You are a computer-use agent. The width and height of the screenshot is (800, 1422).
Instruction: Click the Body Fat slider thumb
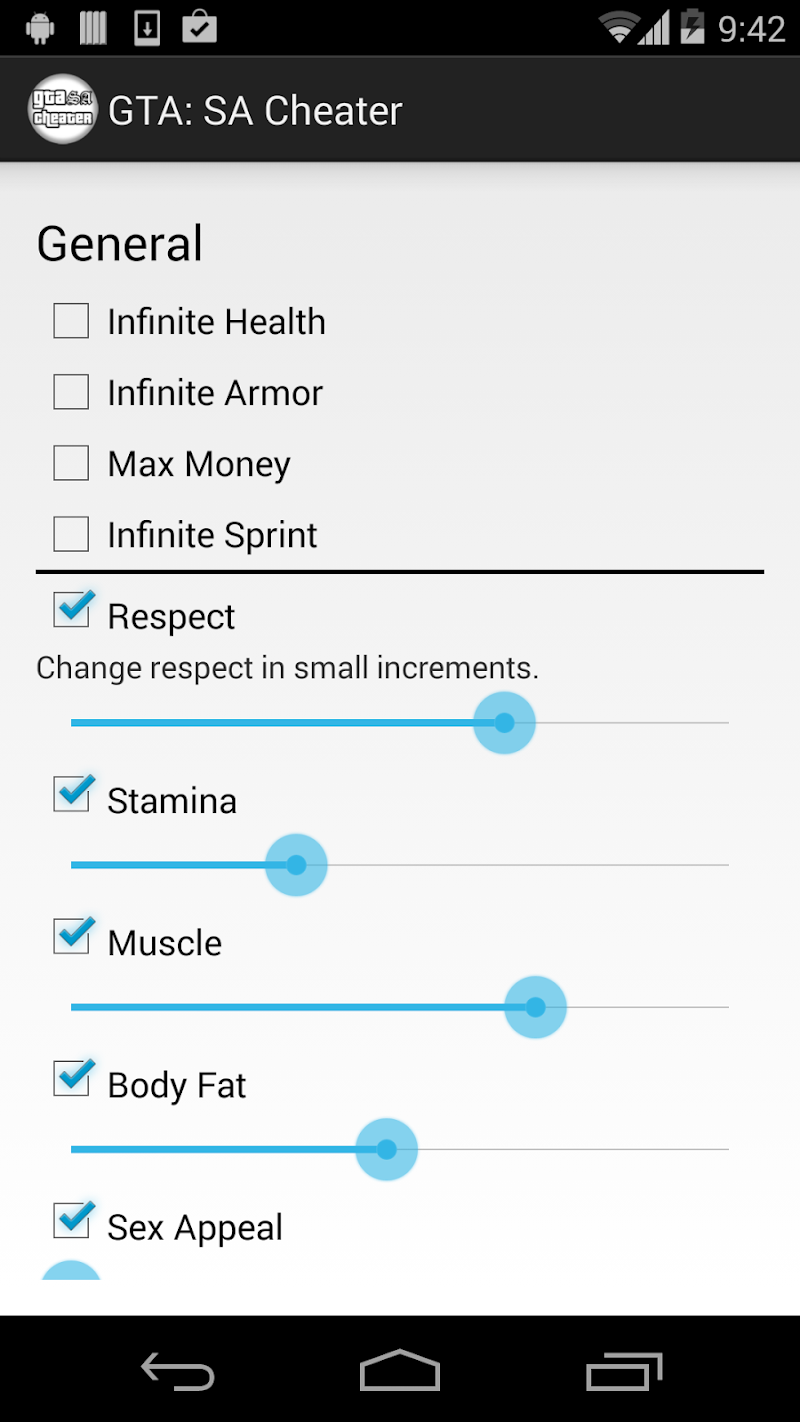pyautogui.click(x=386, y=1149)
